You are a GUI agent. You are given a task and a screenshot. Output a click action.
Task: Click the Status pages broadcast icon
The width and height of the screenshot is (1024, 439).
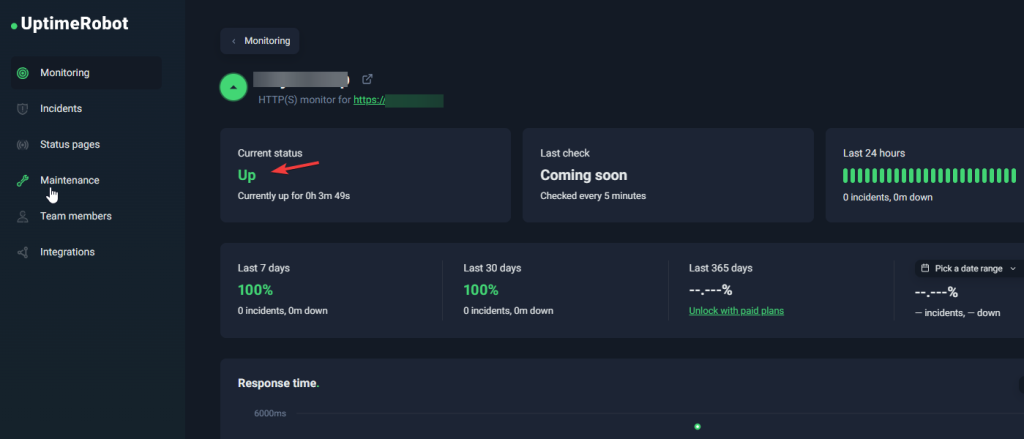pos(23,144)
